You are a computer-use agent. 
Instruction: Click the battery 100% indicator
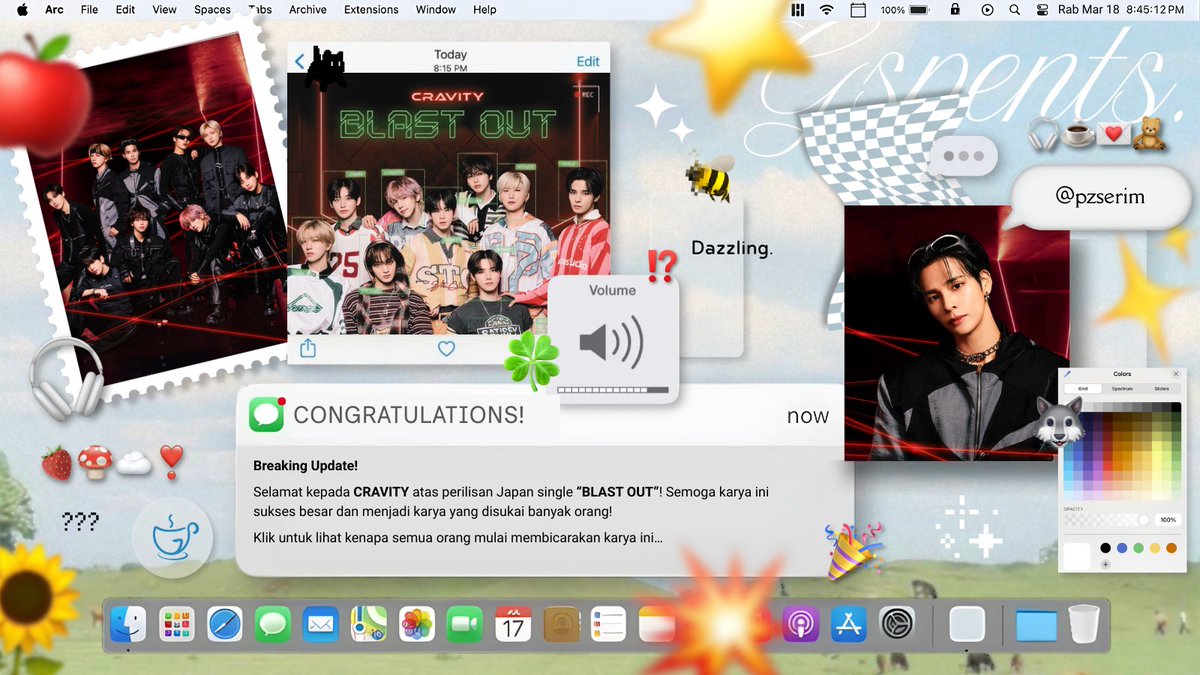point(906,9)
